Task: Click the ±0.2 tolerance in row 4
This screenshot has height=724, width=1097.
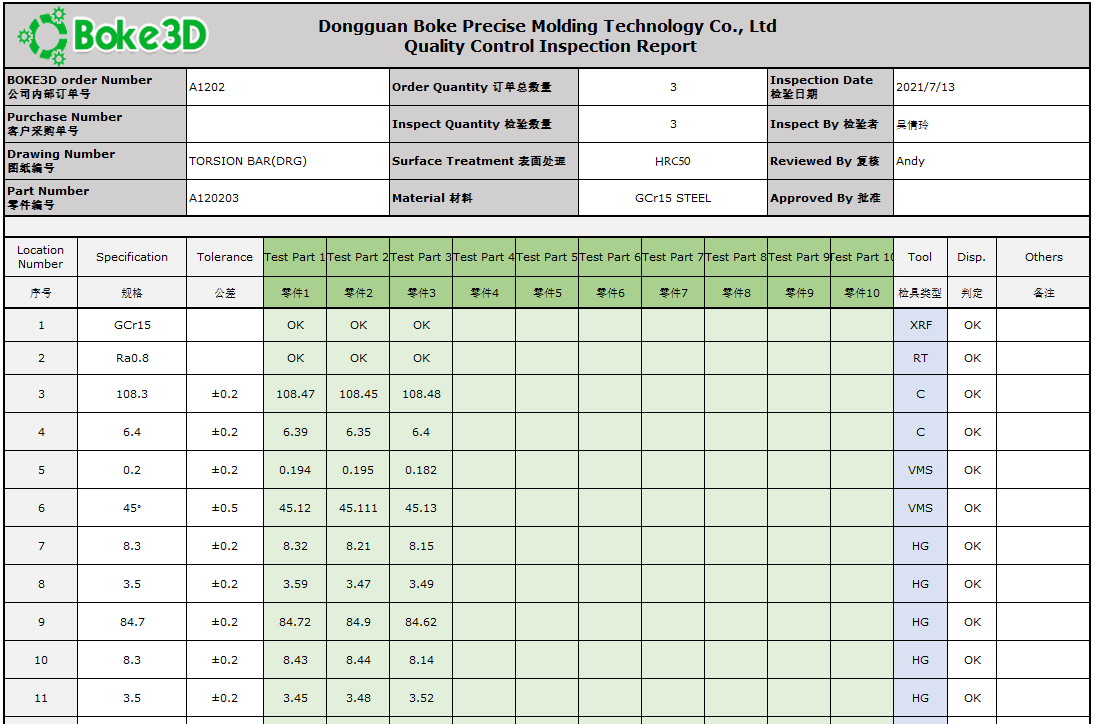Action: (x=225, y=432)
